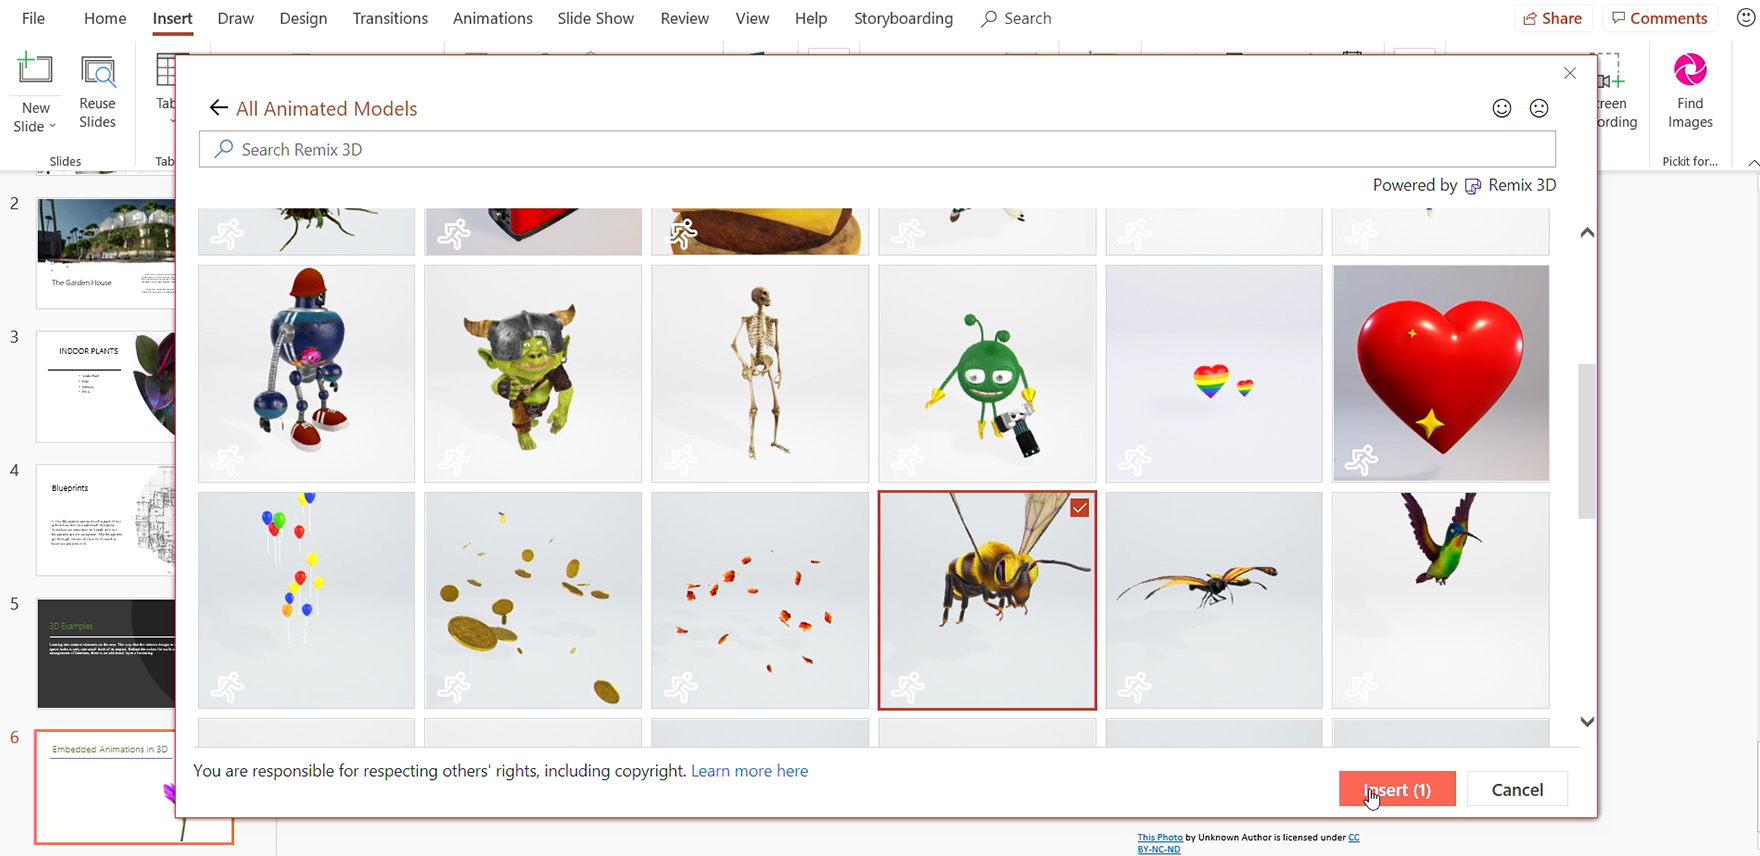Switch to the Animations tab
The width and height of the screenshot is (1760, 856).
[492, 18]
